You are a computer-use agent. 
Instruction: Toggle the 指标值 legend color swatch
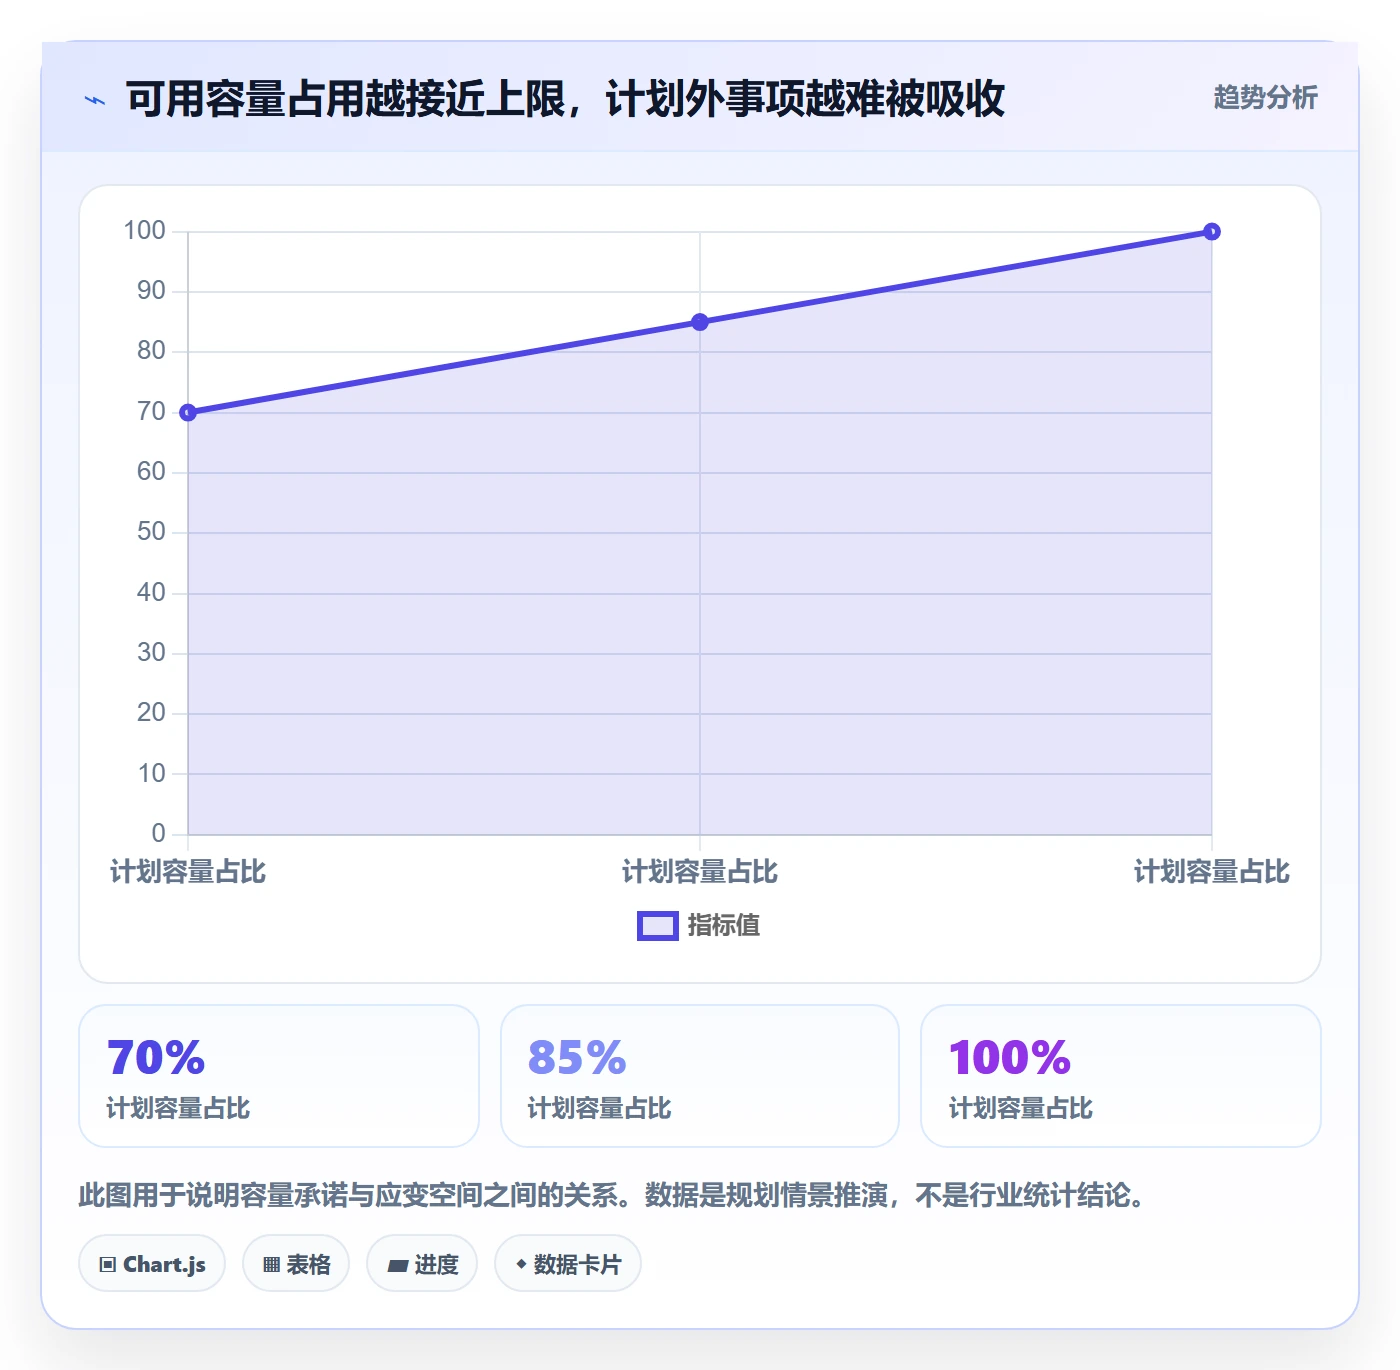pyautogui.click(x=658, y=926)
